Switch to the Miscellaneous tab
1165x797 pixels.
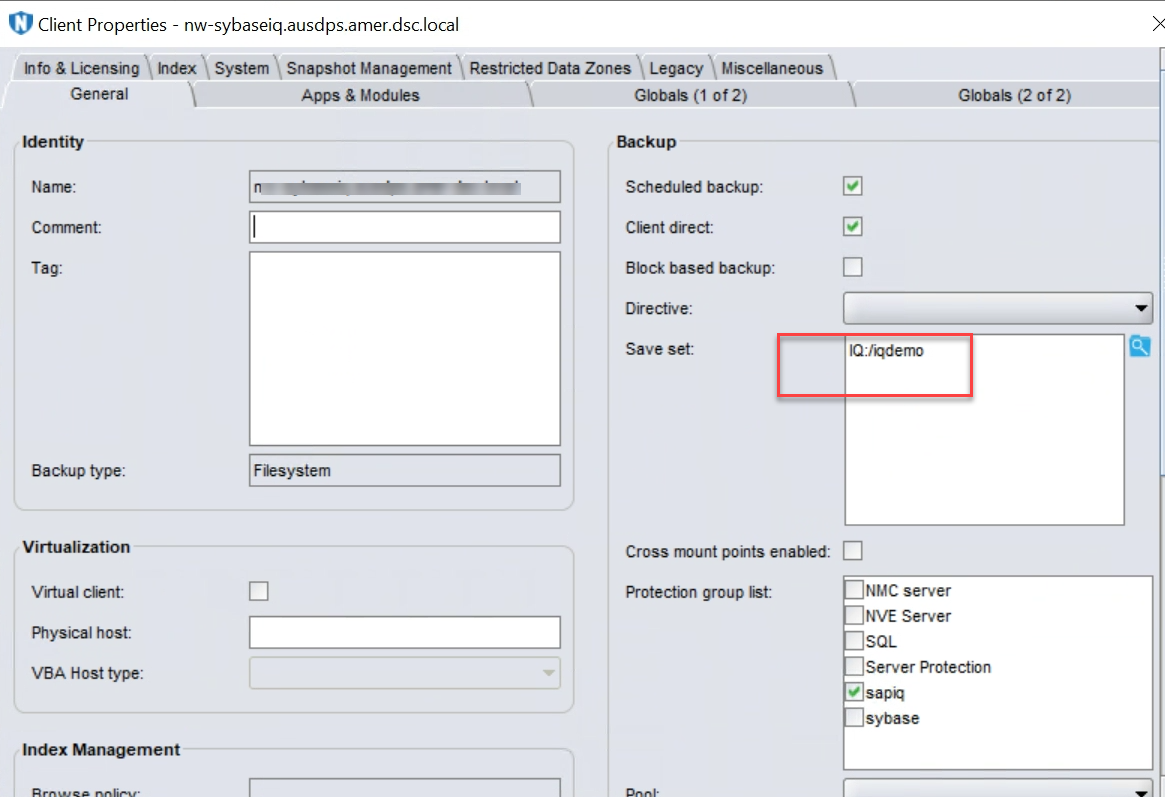point(772,67)
